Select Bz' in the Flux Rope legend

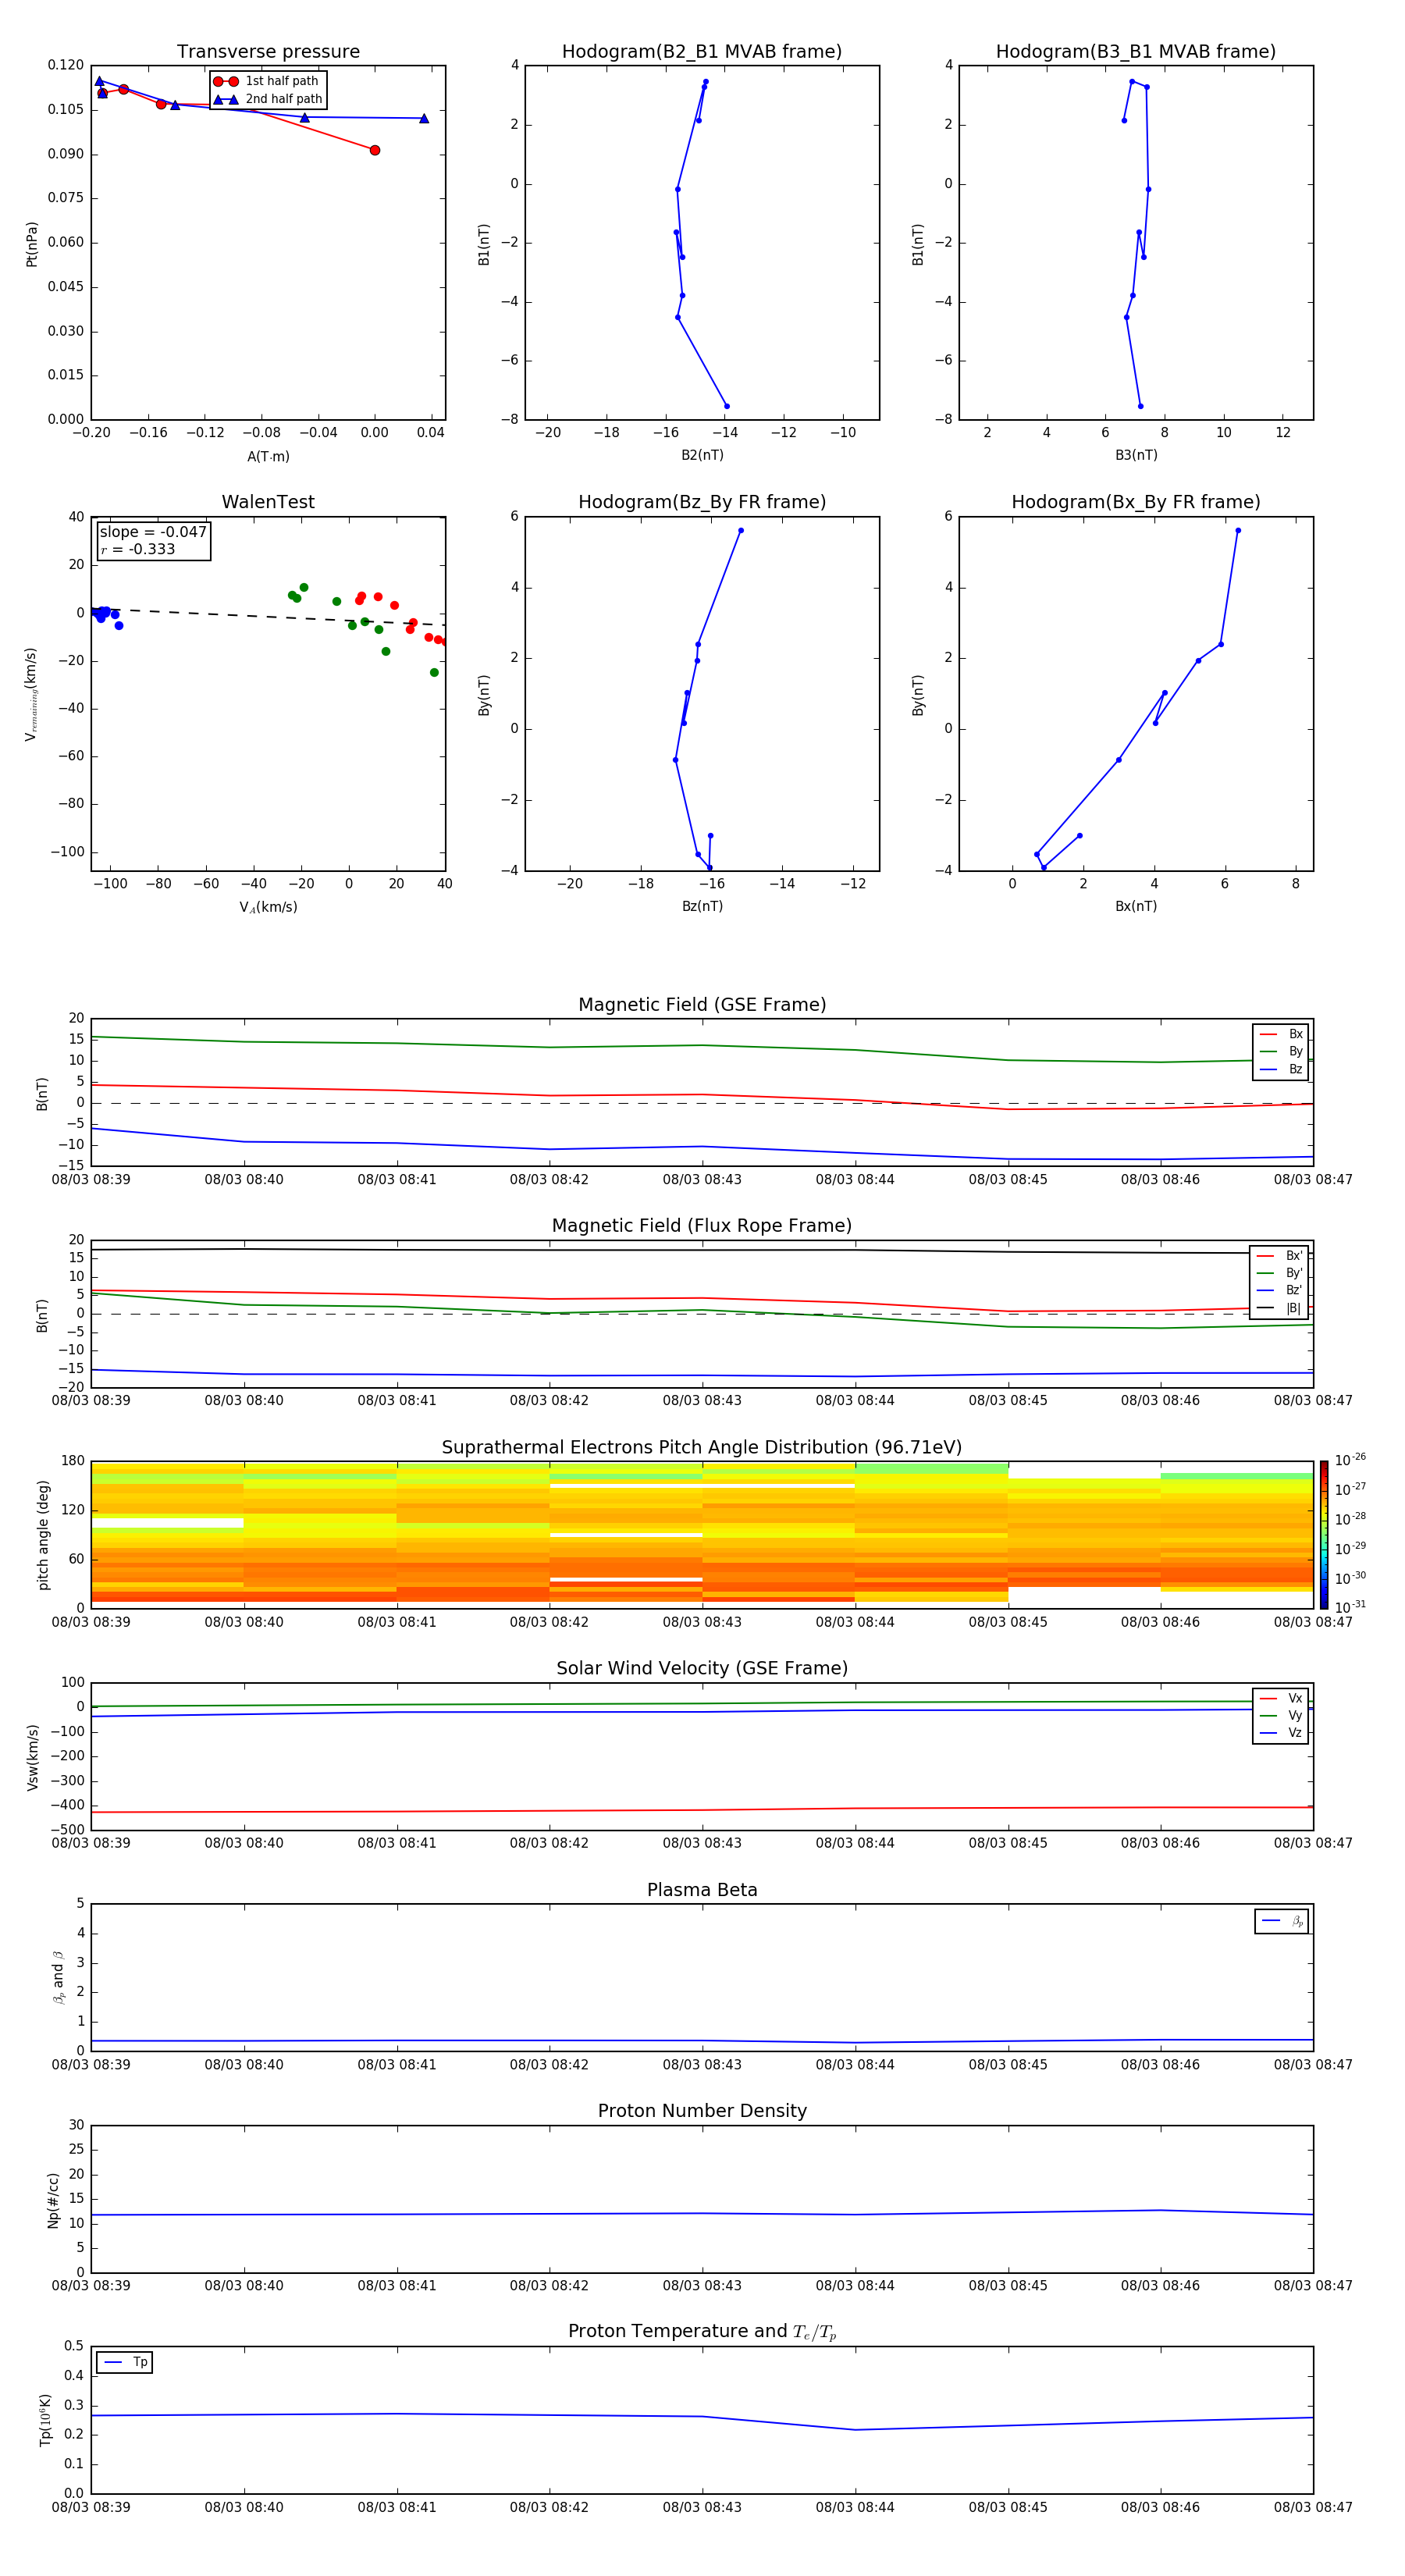pyautogui.click(x=1280, y=1290)
